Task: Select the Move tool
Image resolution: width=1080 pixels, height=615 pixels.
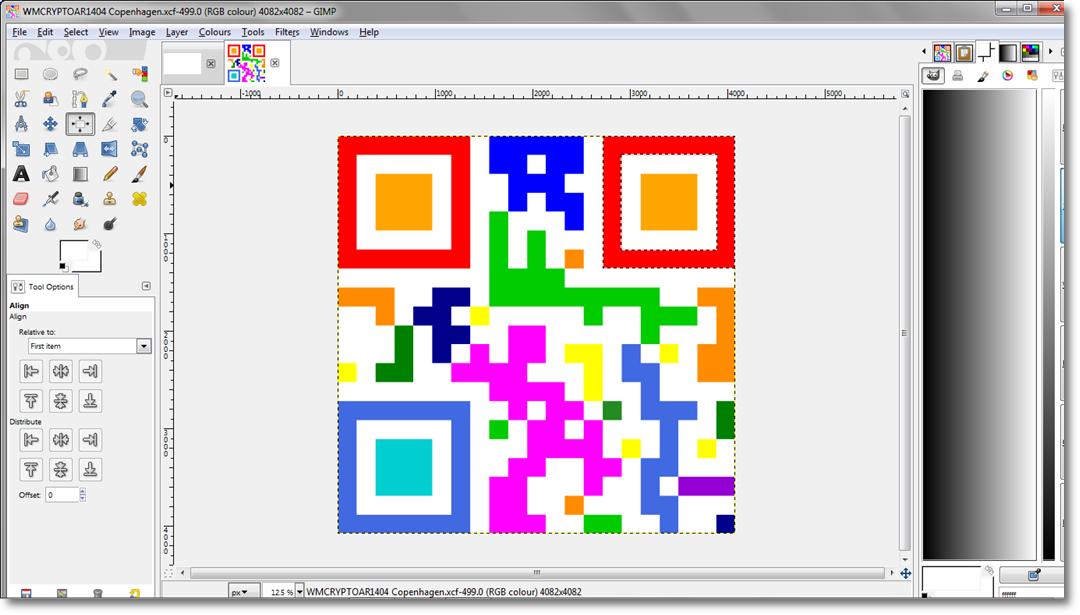Action: [x=50, y=124]
